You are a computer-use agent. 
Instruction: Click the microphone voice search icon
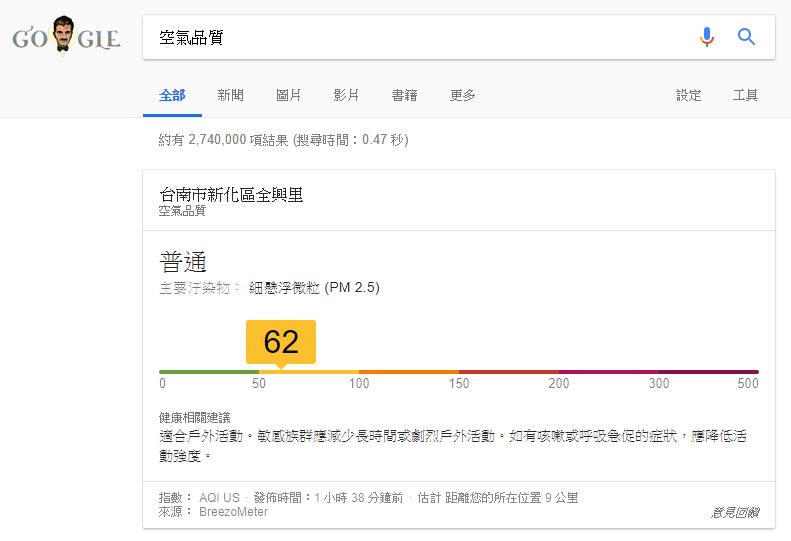707,37
